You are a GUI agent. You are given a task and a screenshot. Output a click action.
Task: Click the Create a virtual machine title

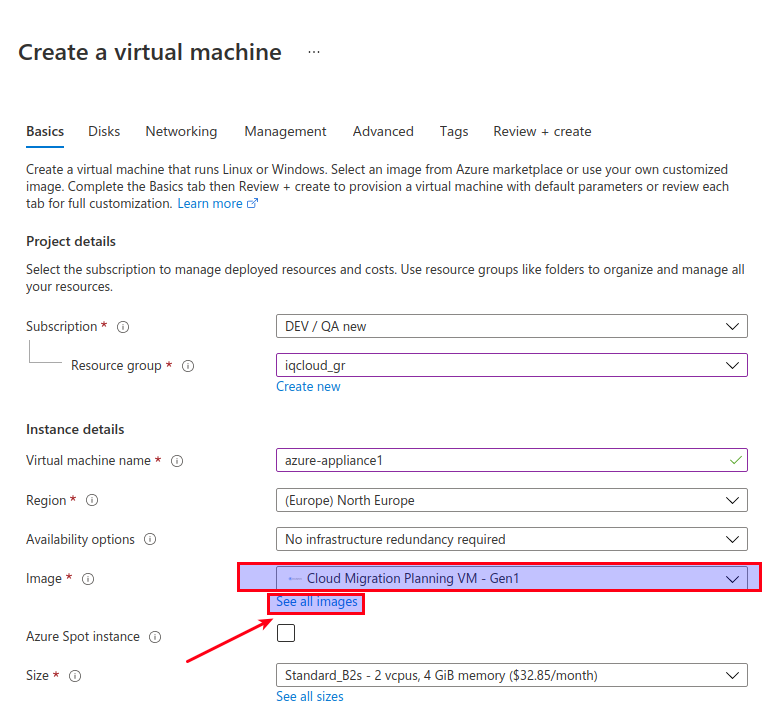150,52
